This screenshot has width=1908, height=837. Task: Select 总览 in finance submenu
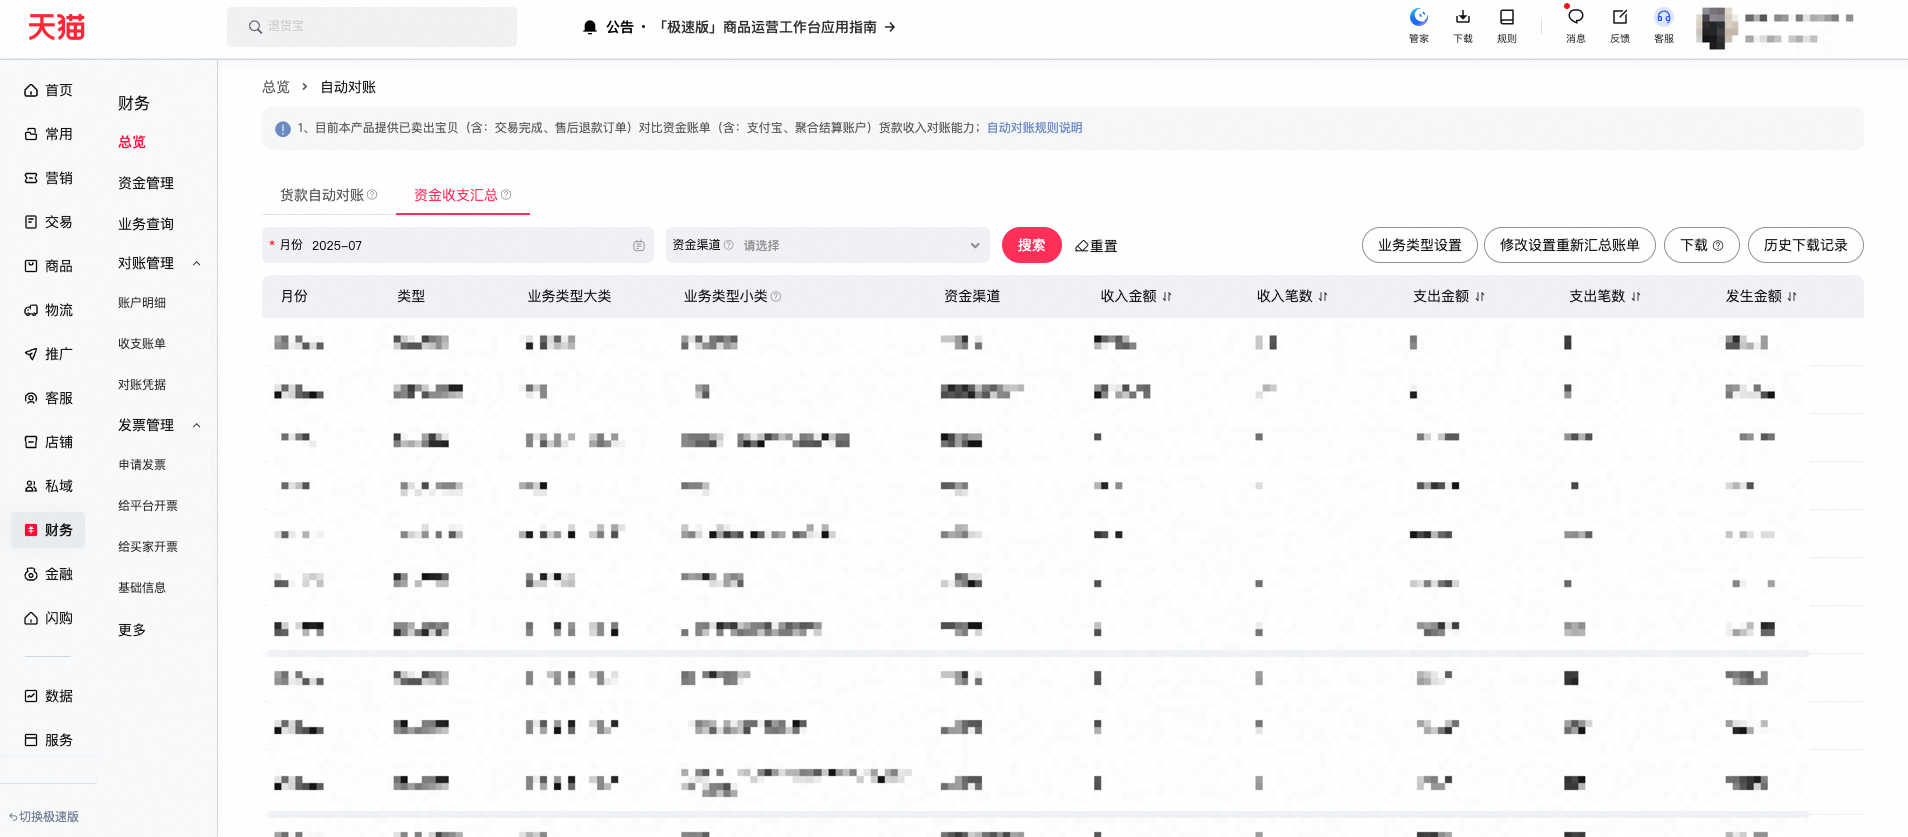[x=132, y=142]
